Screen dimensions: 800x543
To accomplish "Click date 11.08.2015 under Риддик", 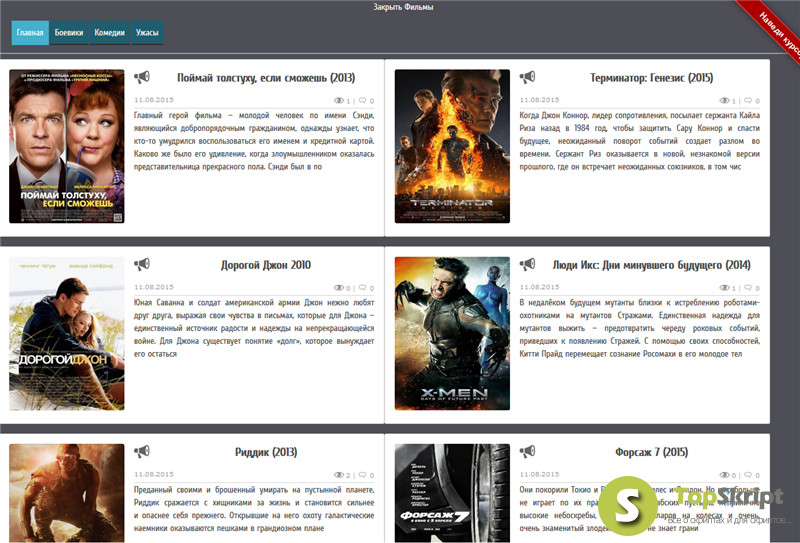I will click(x=154, y=475).
